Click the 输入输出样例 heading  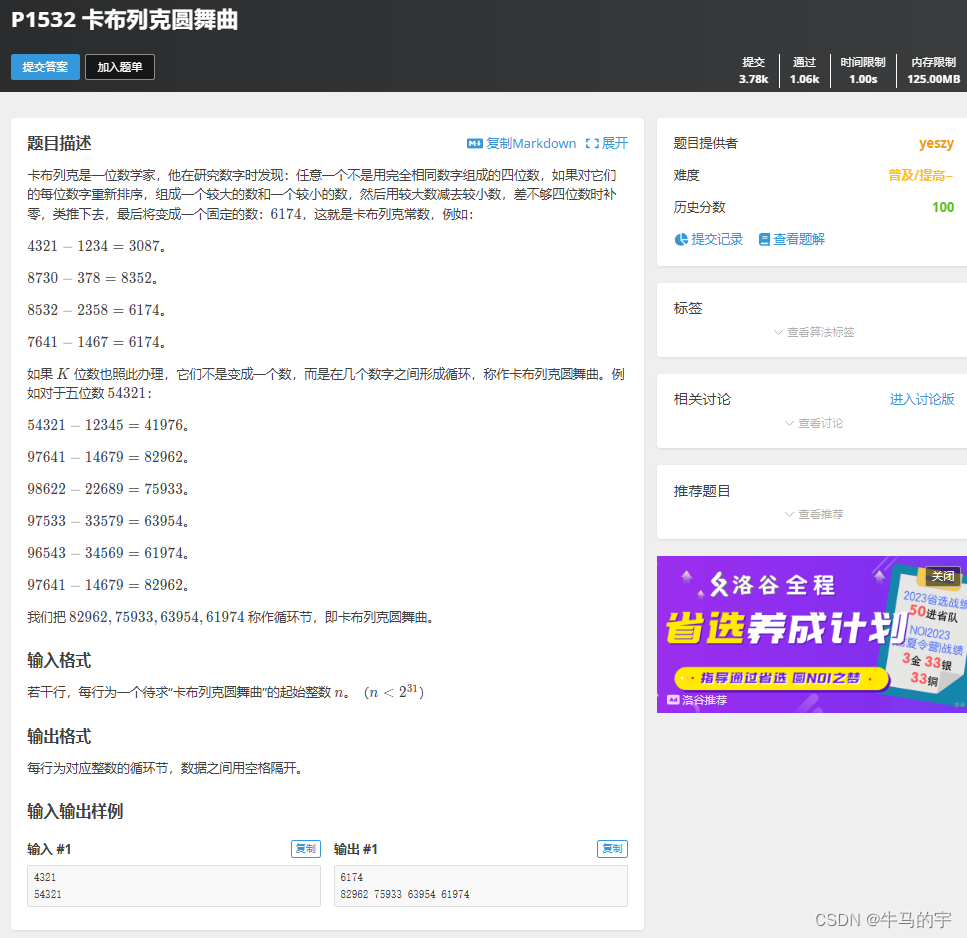(x=75, y=812)
